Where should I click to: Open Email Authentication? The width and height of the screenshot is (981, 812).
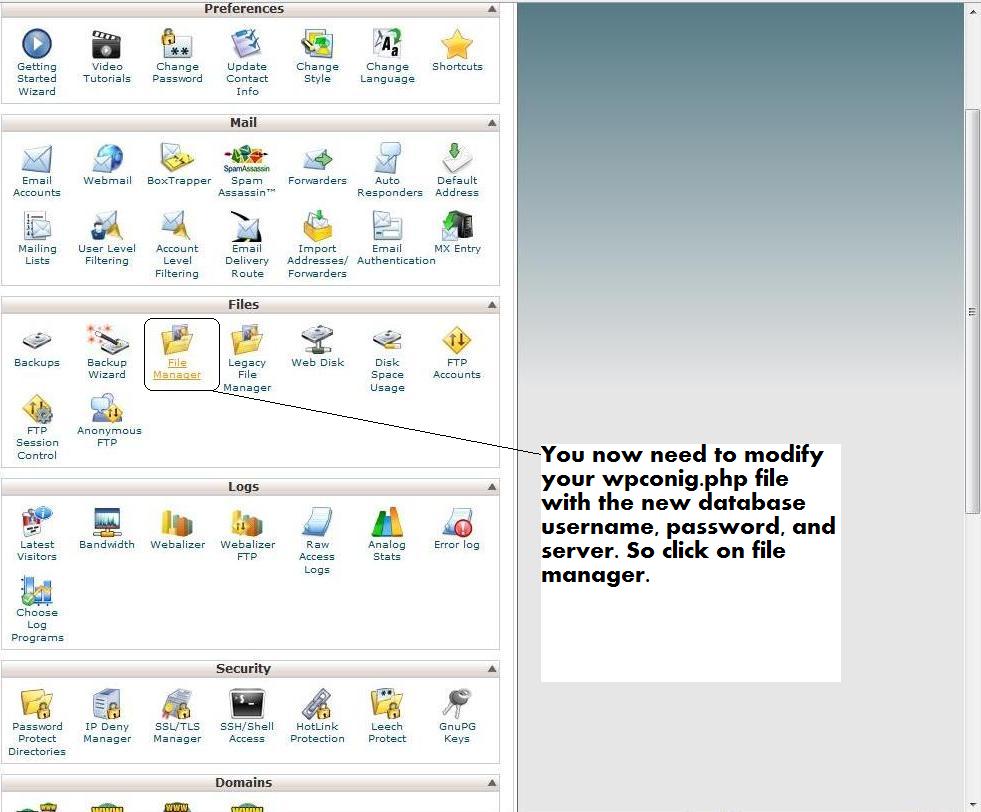pyautogui.click(x=395, y=238)
